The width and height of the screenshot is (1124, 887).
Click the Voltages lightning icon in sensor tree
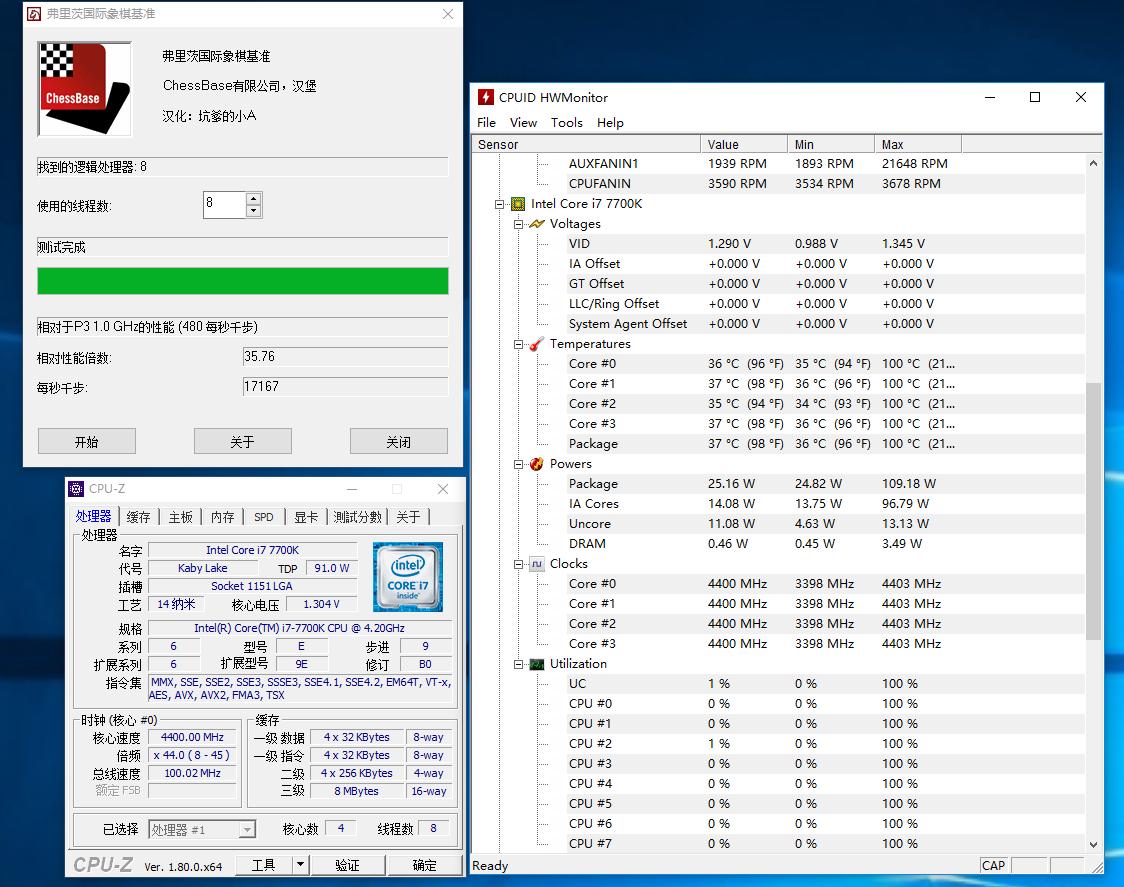pos(537,224)
